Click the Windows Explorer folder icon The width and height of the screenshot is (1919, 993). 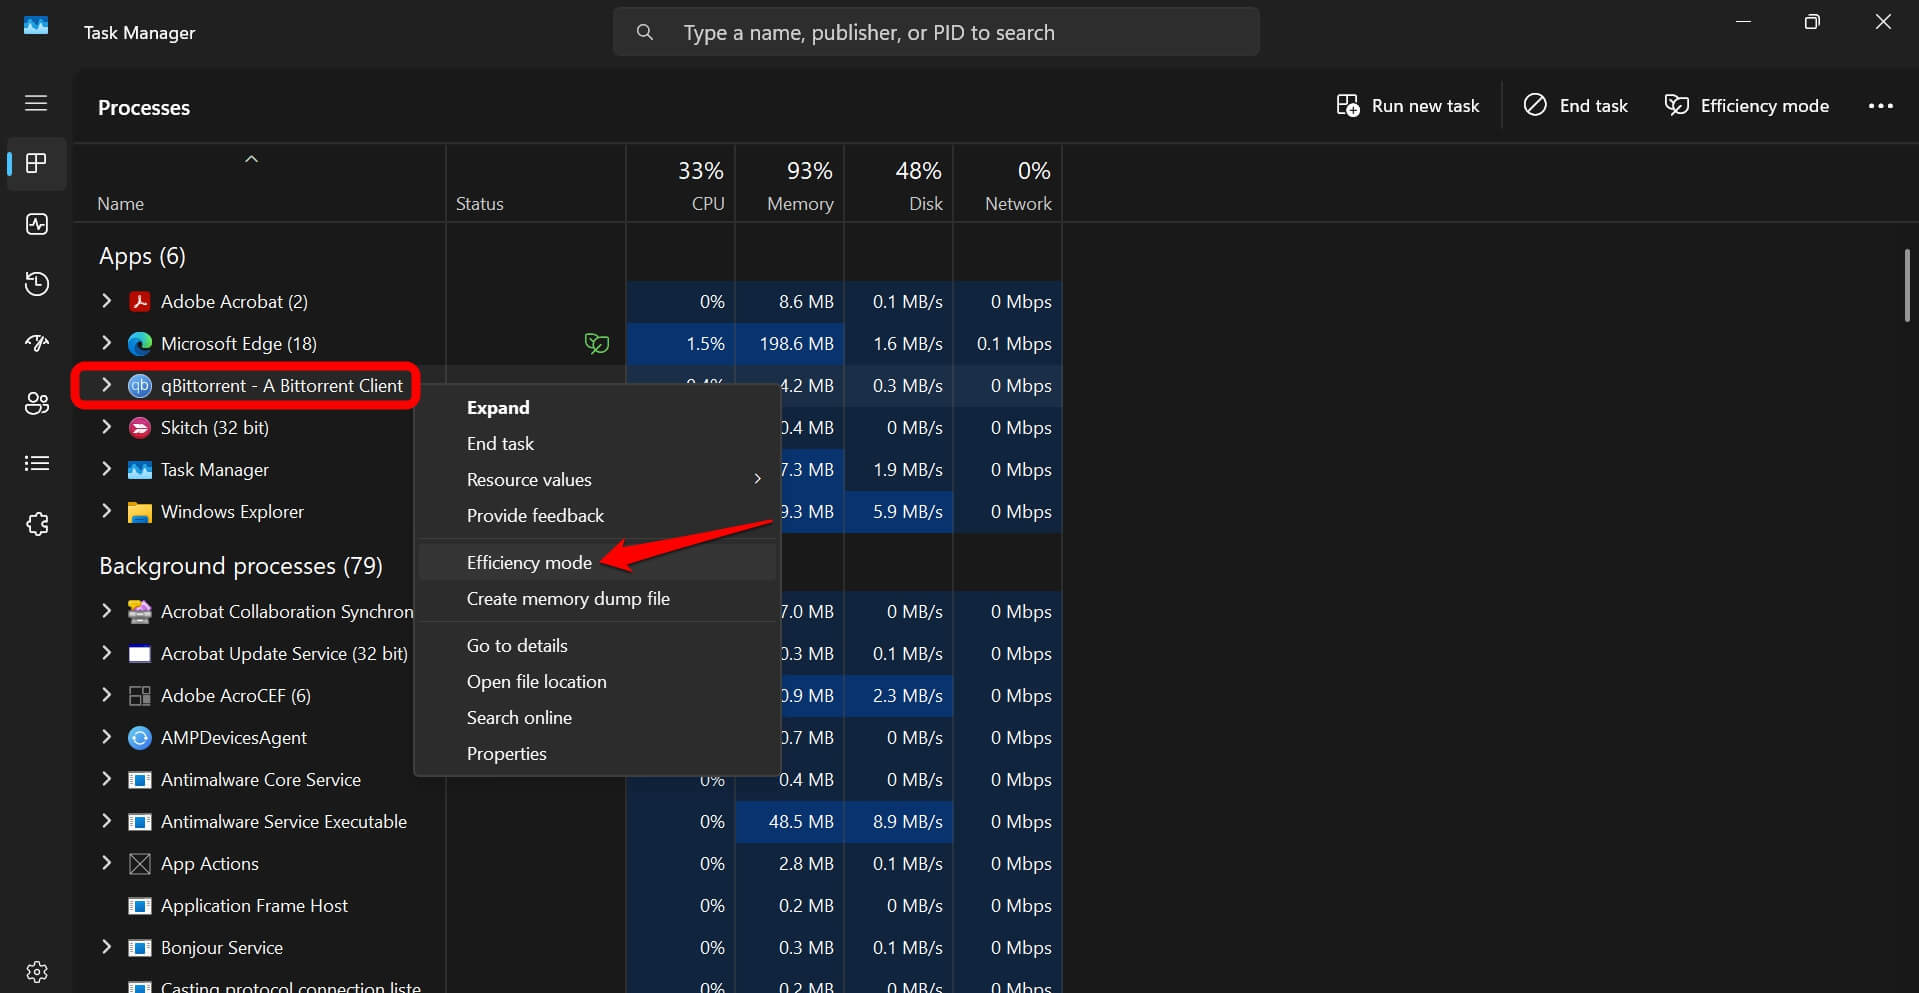point(140,512)
